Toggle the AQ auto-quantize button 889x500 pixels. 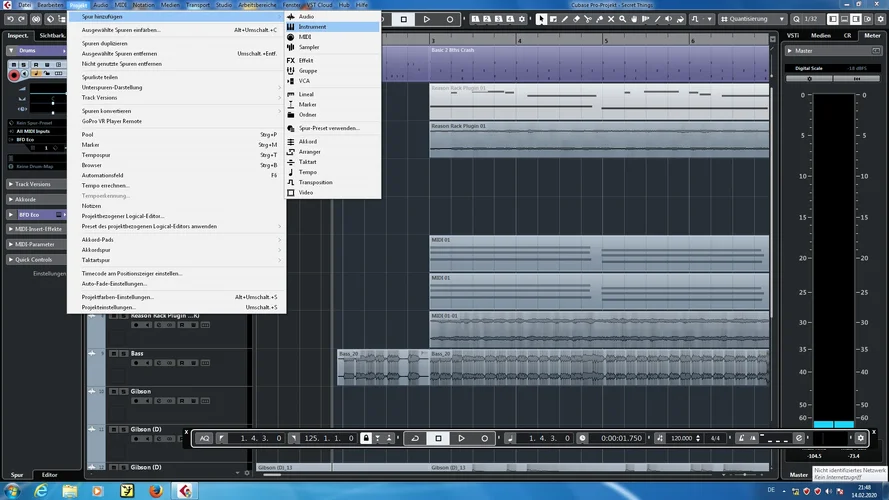[204, 438]
